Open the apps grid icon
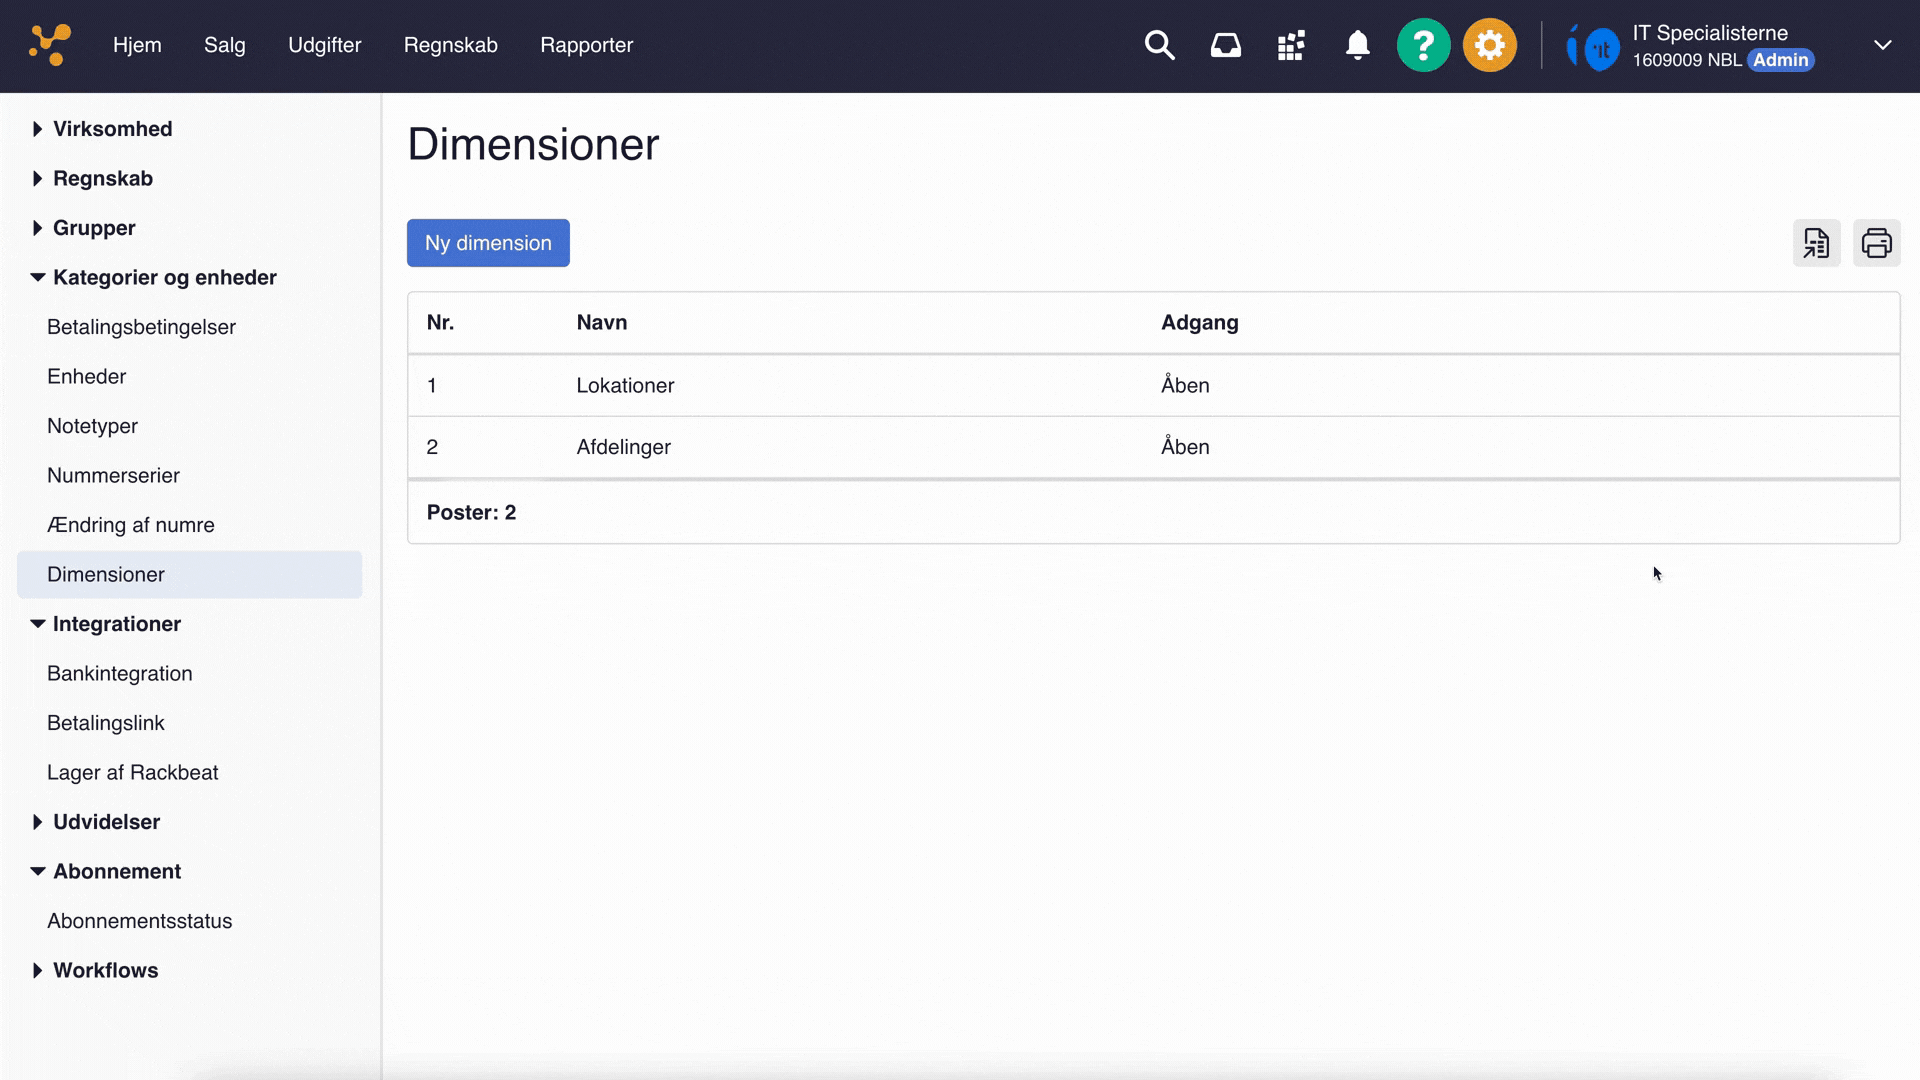This screenshot has width=1920, height=1080. tap(1291, 45)
